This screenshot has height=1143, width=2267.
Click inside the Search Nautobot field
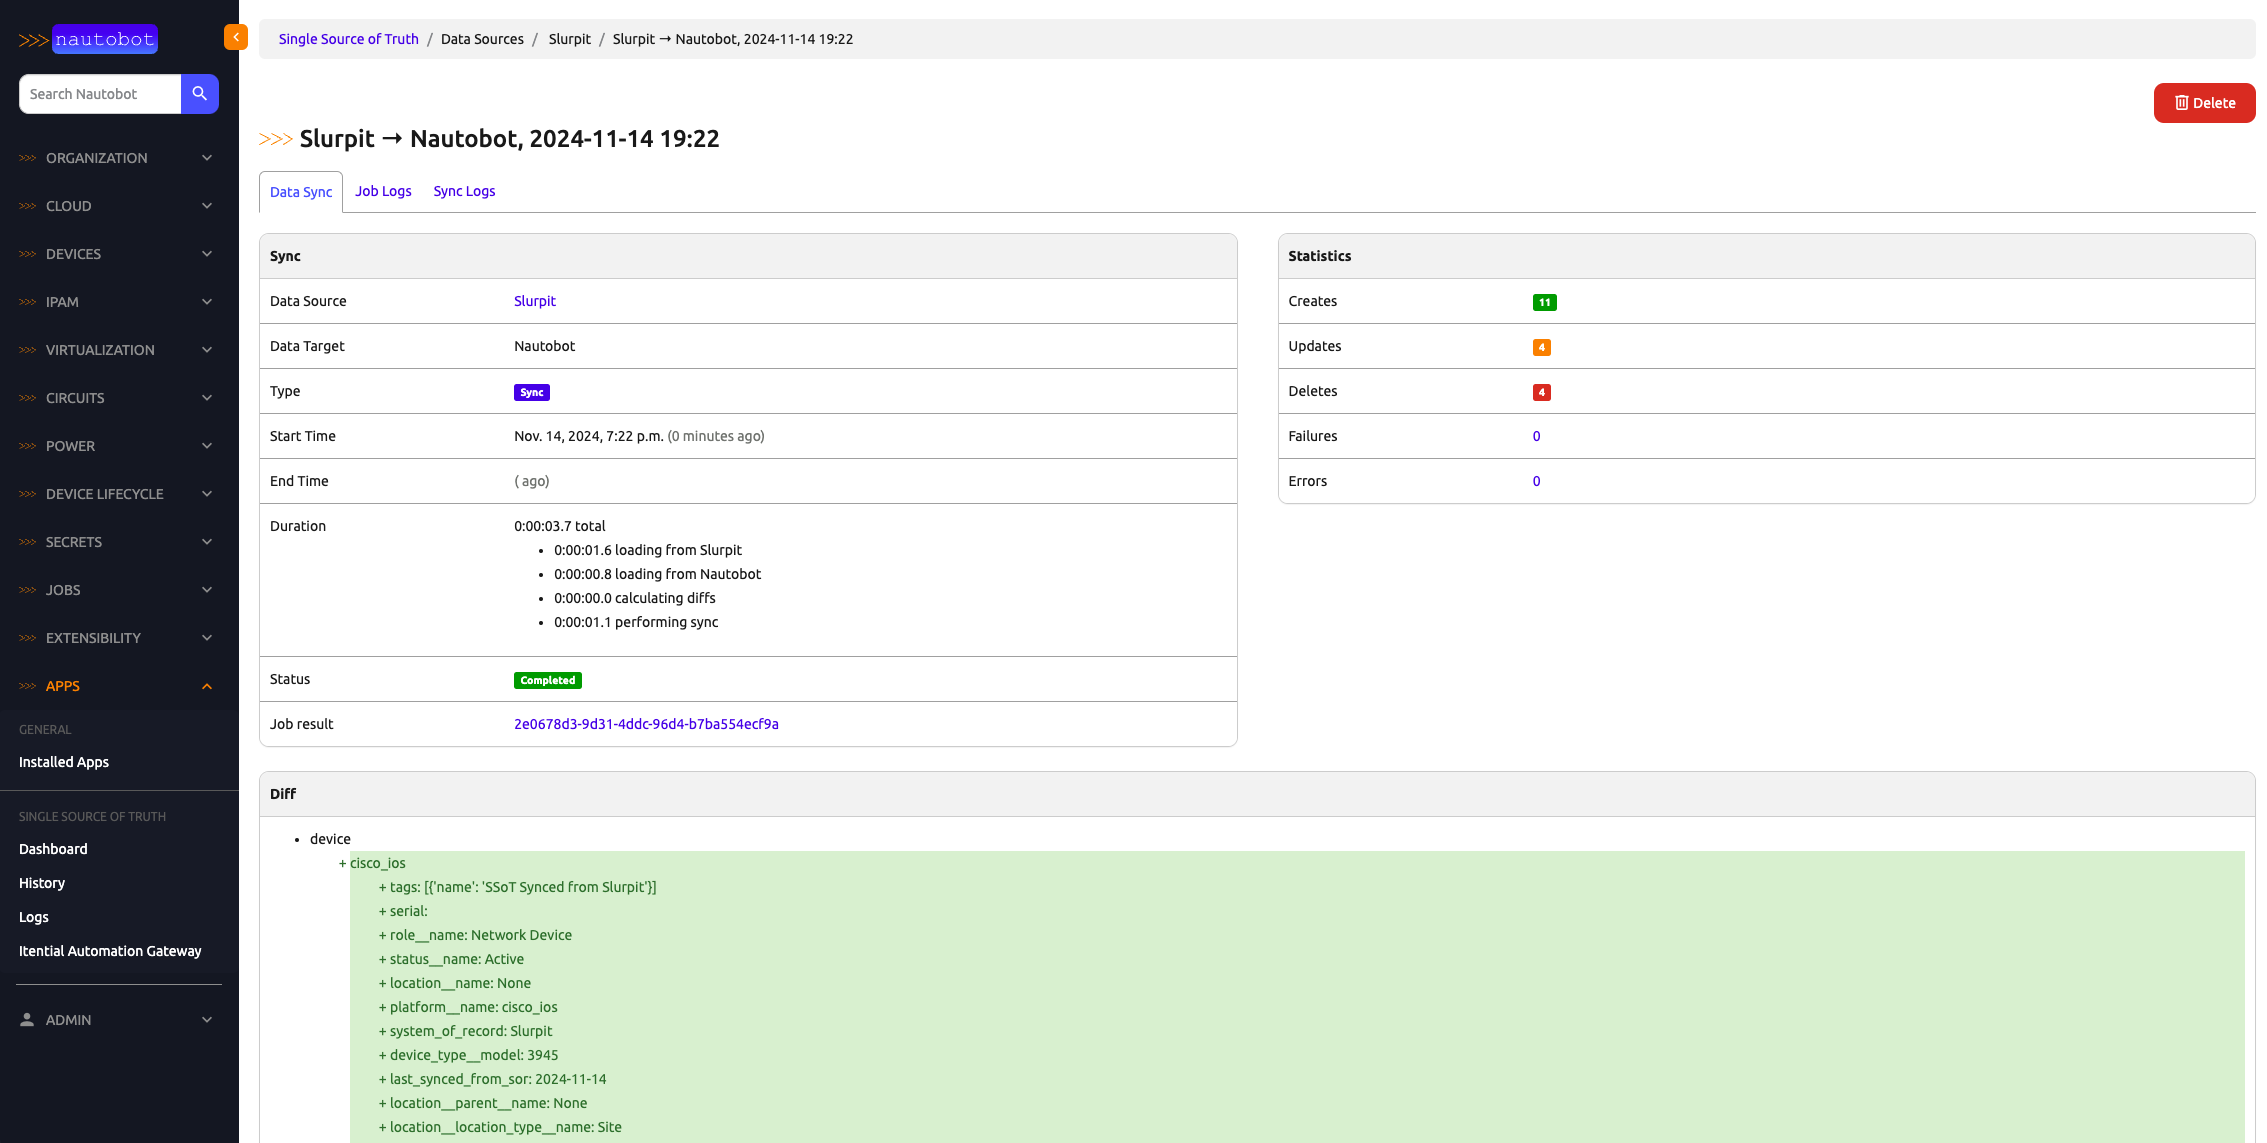99,93
